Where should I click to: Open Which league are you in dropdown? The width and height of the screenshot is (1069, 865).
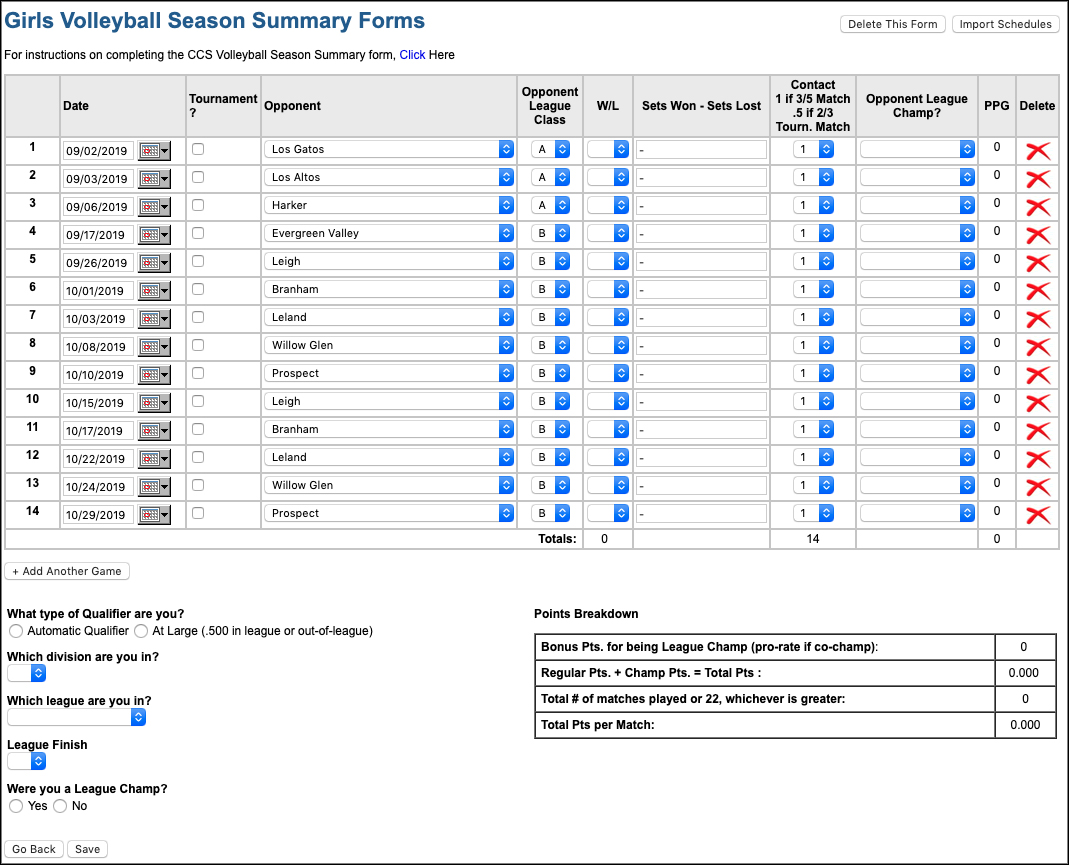pyautogui.click(x=76, y=717)
